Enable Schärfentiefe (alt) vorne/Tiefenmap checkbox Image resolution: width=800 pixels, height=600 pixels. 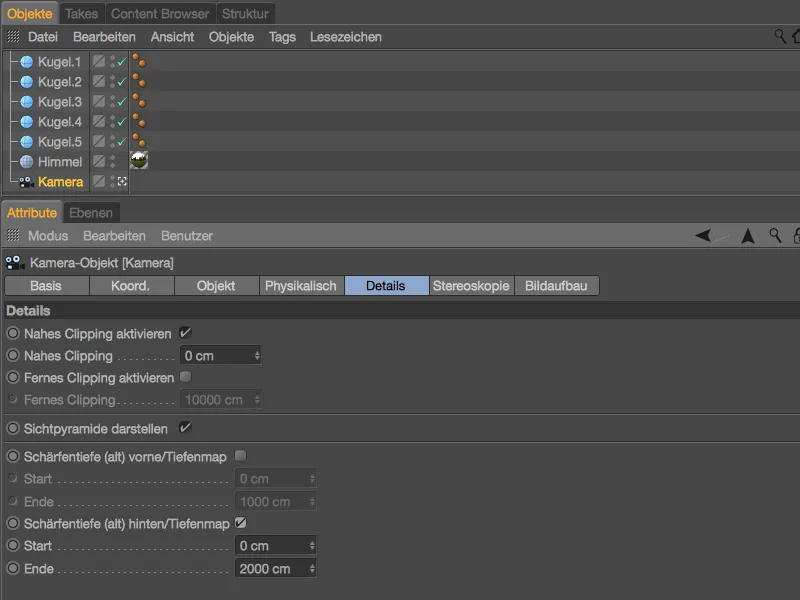pos(240,456)
